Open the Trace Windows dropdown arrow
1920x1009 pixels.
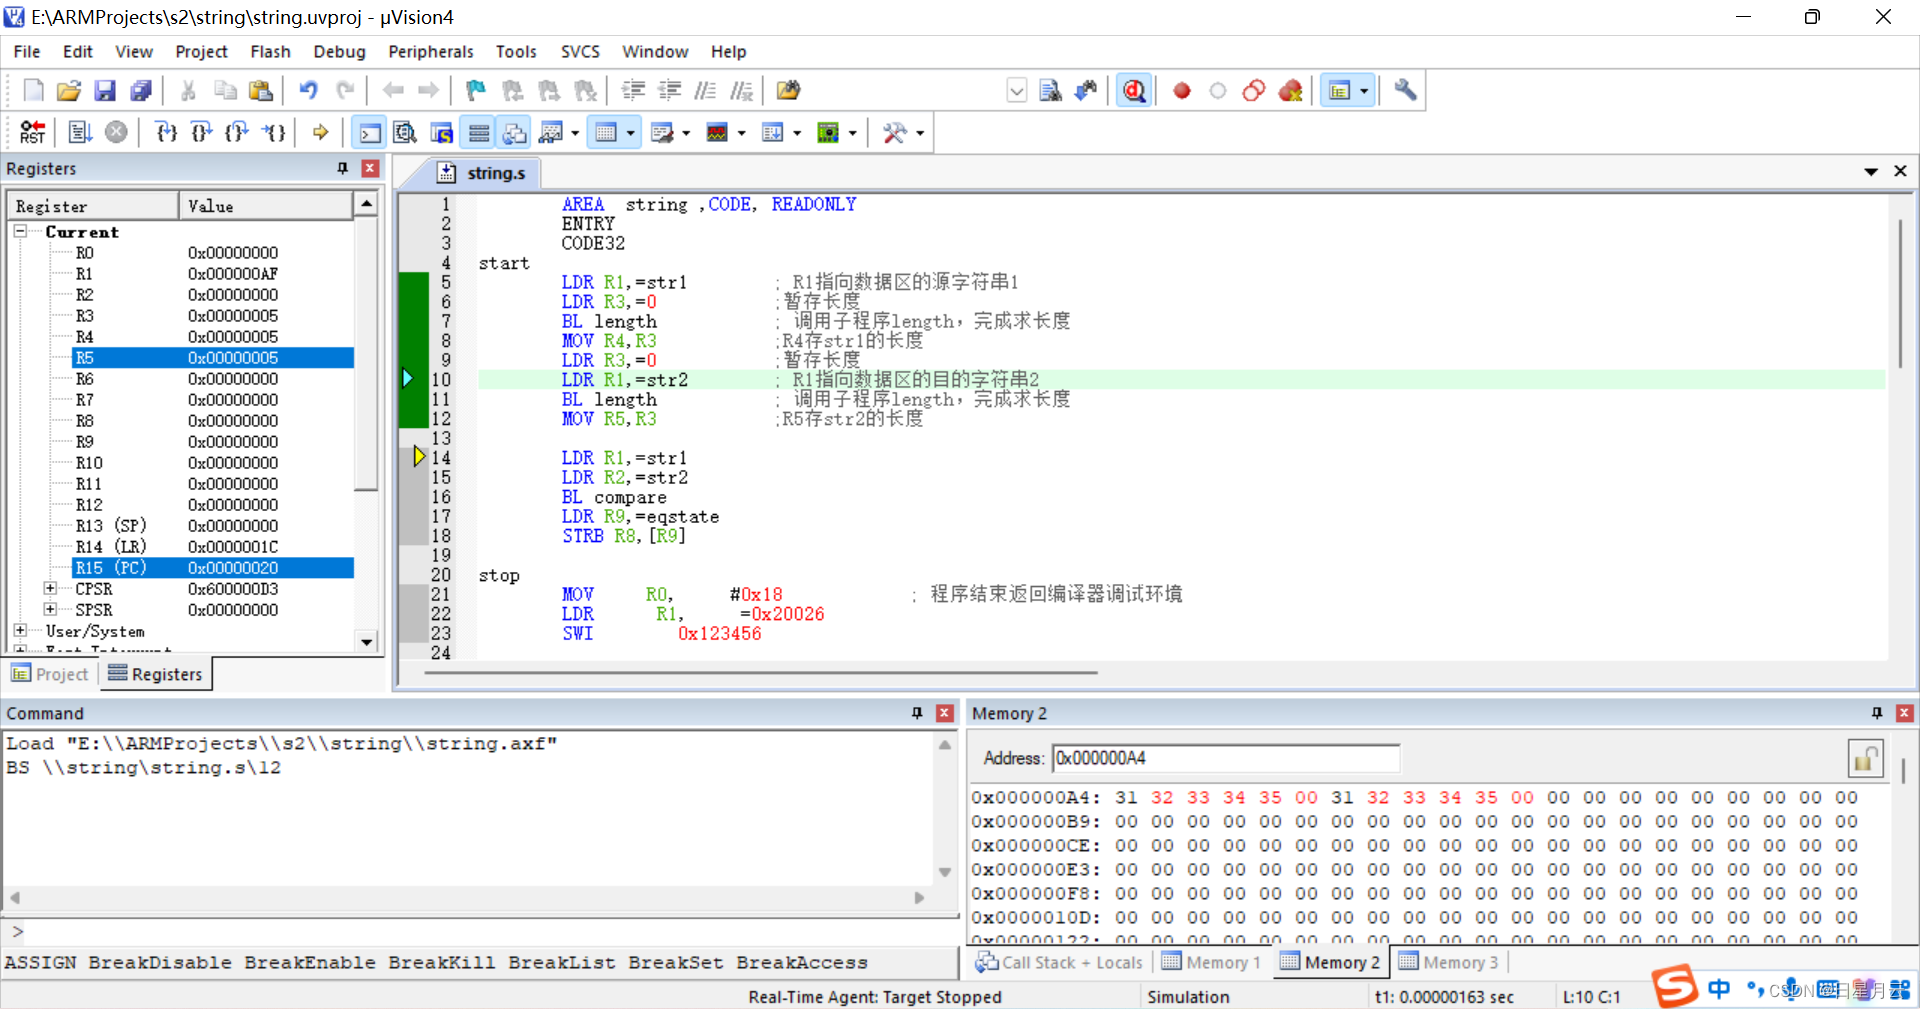797,133
